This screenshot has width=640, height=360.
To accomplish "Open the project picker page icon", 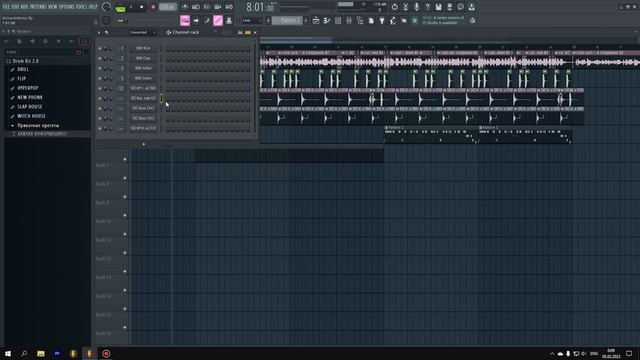I will pos(371,20).
